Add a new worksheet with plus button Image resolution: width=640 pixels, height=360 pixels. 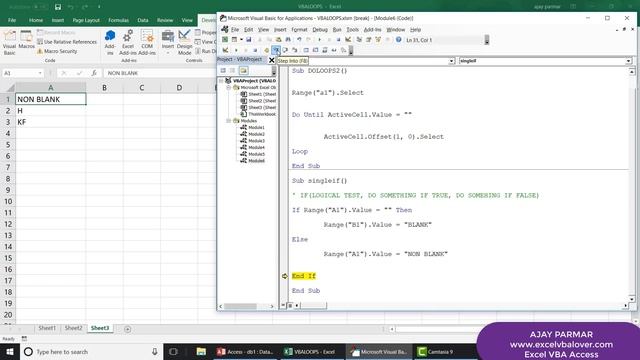[127, 329]
